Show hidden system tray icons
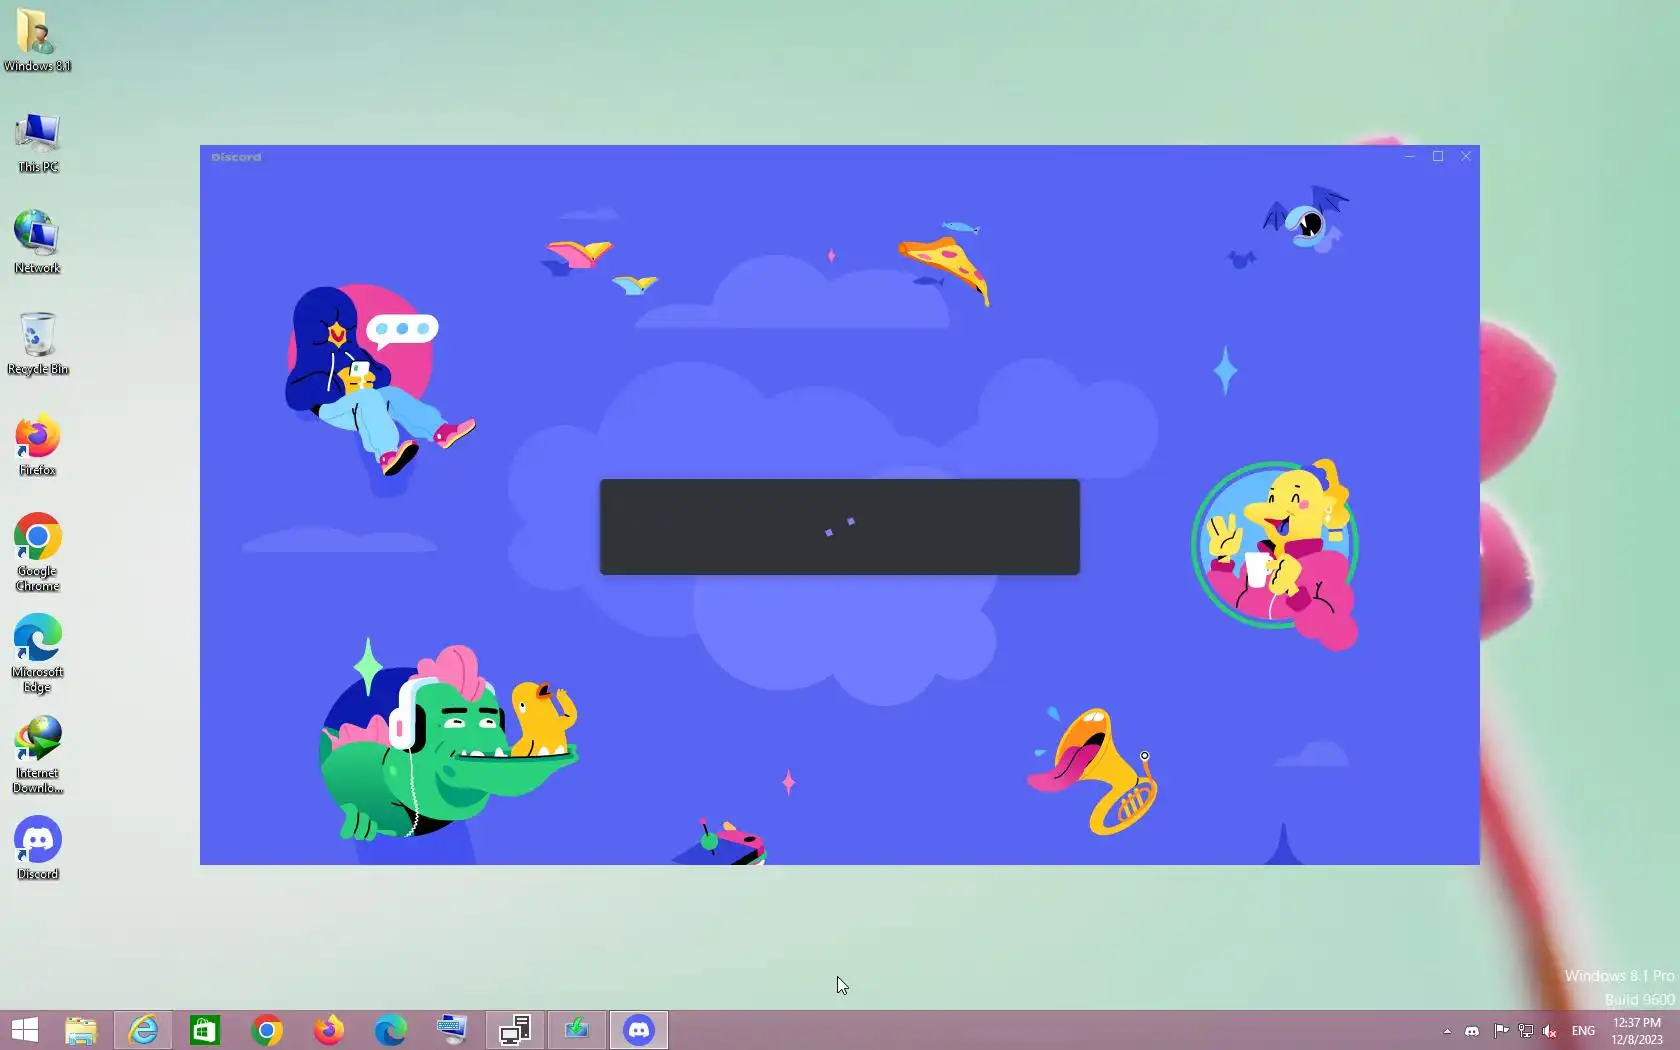The image size is (1680, 1050). (1447, 1031)
